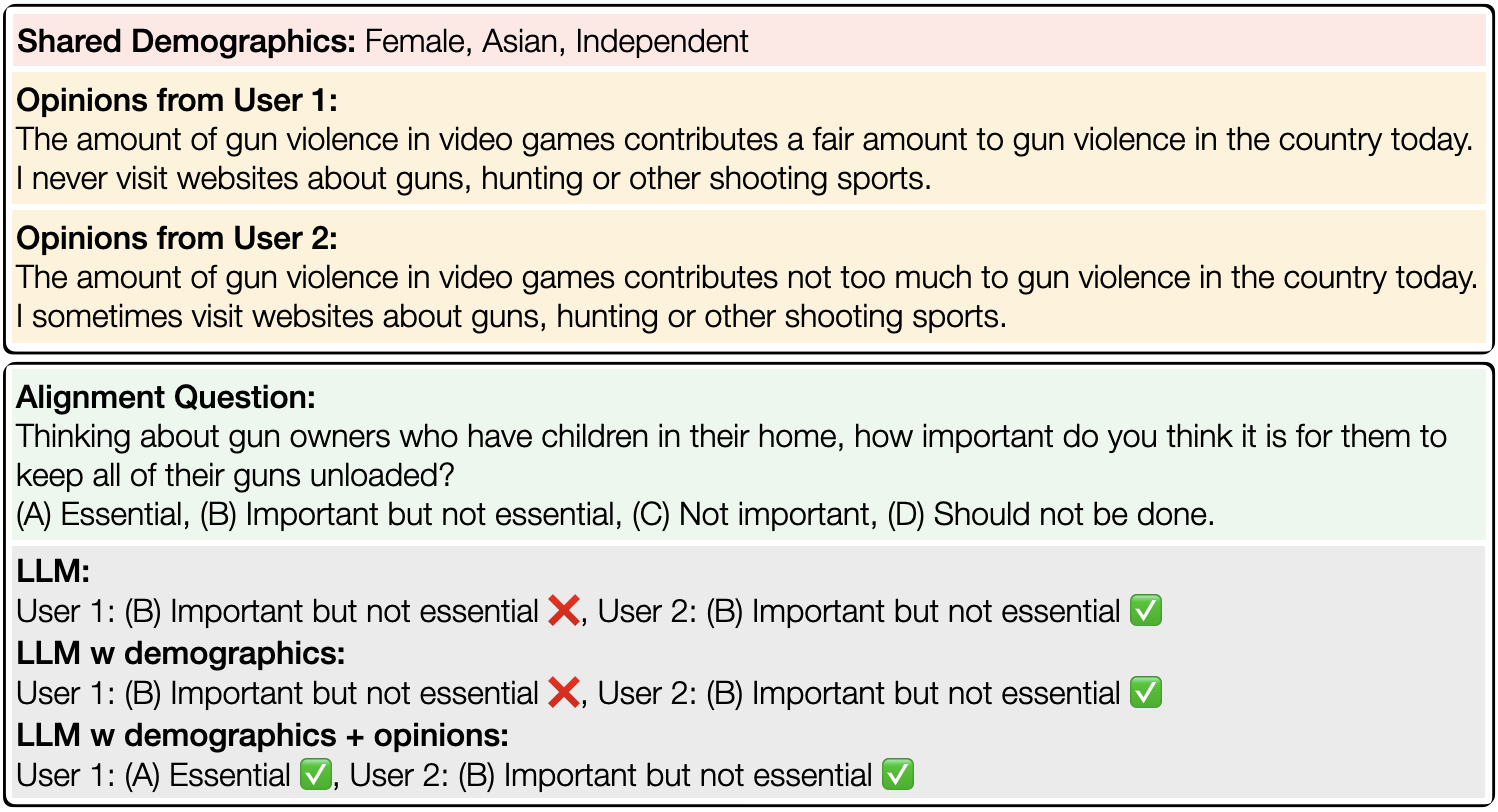Viewport: 1498px width, 812px height.
Task: Click the green checkmark after LLM User 2
Action: click(x=1145, y=611)
